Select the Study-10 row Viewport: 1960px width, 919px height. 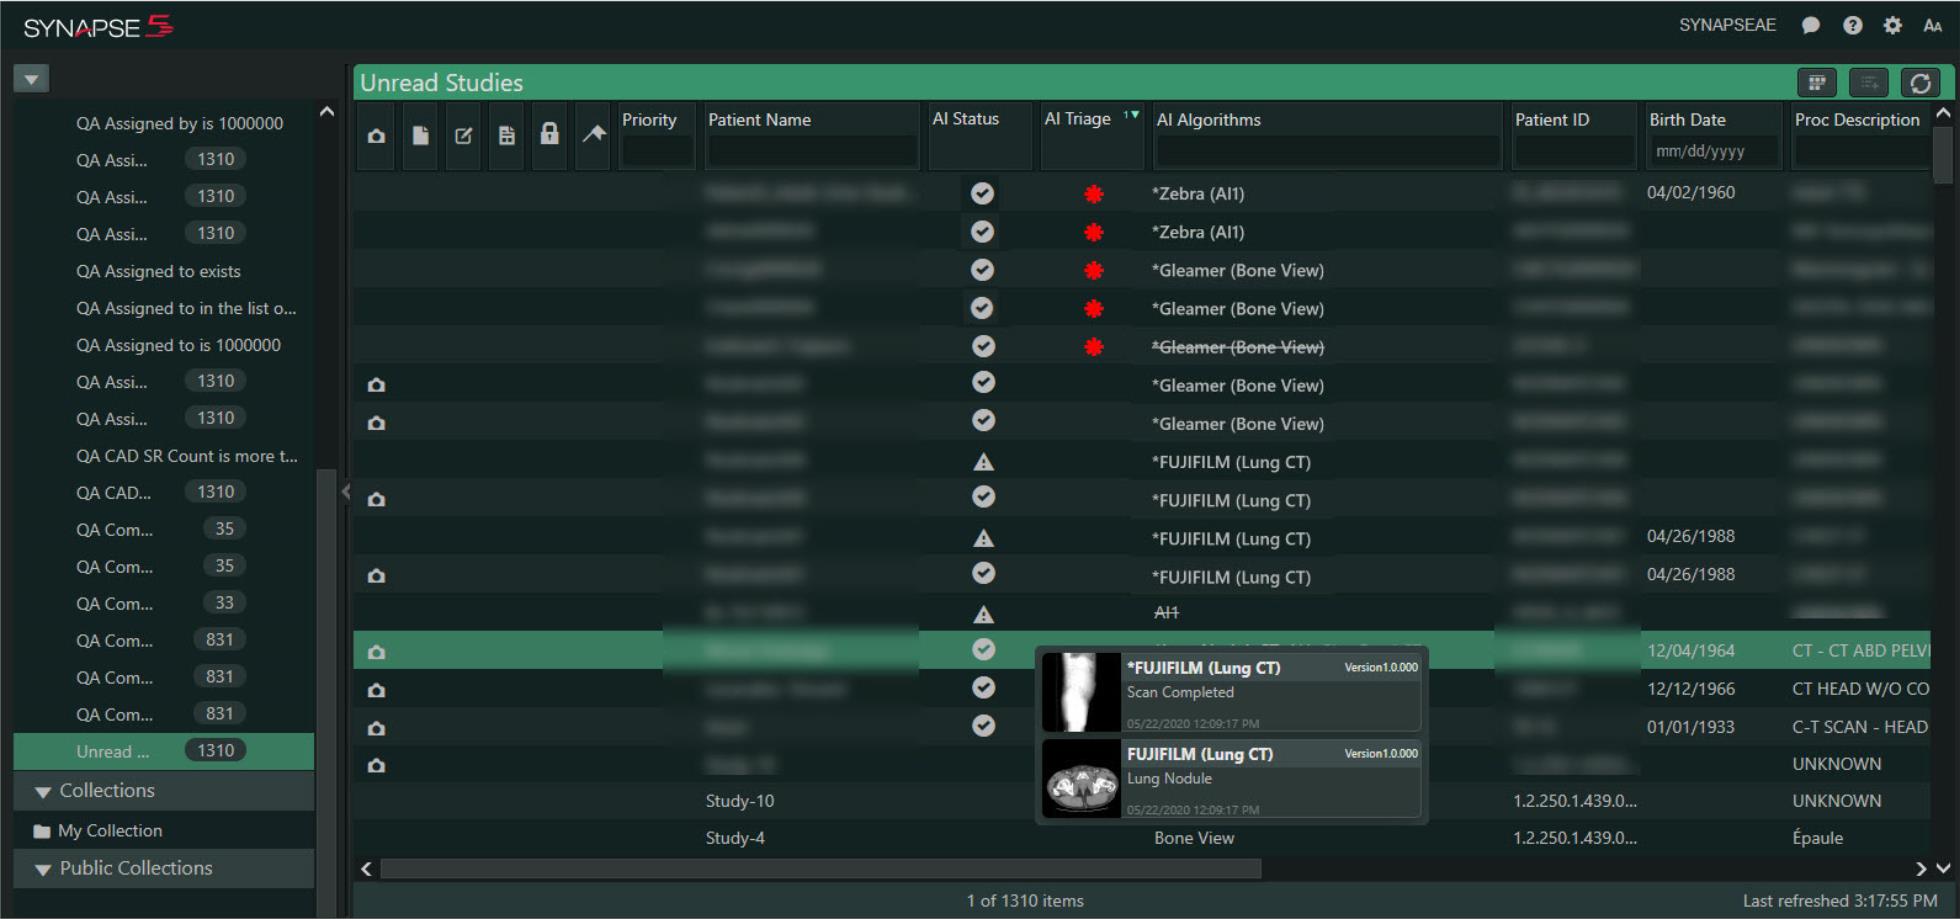(x=1141, y=801)
